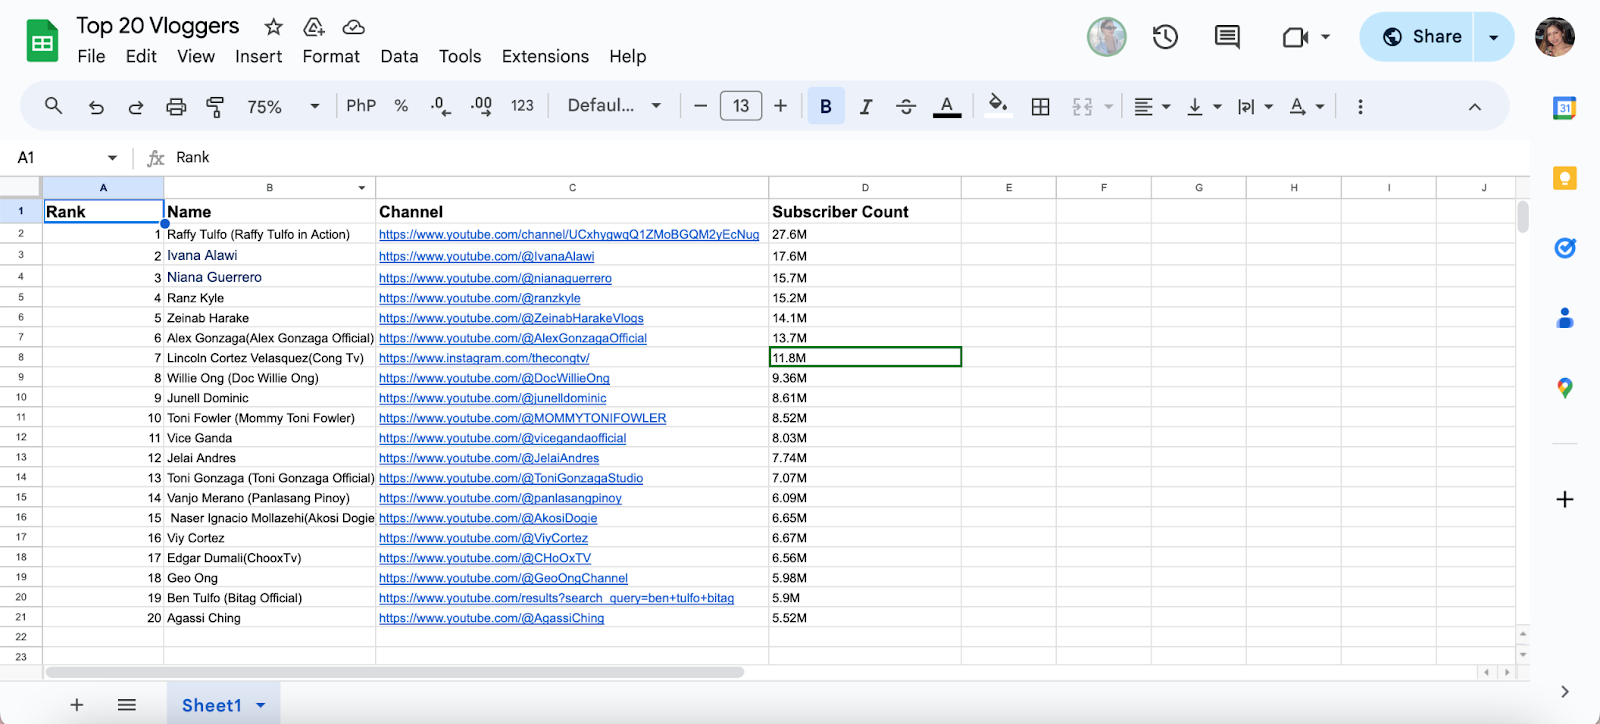Image resolution: width=1600 pixels, height=724 pixels.
Task: Open the name box dropdown arrow
Action: click(x=112, y=158)
